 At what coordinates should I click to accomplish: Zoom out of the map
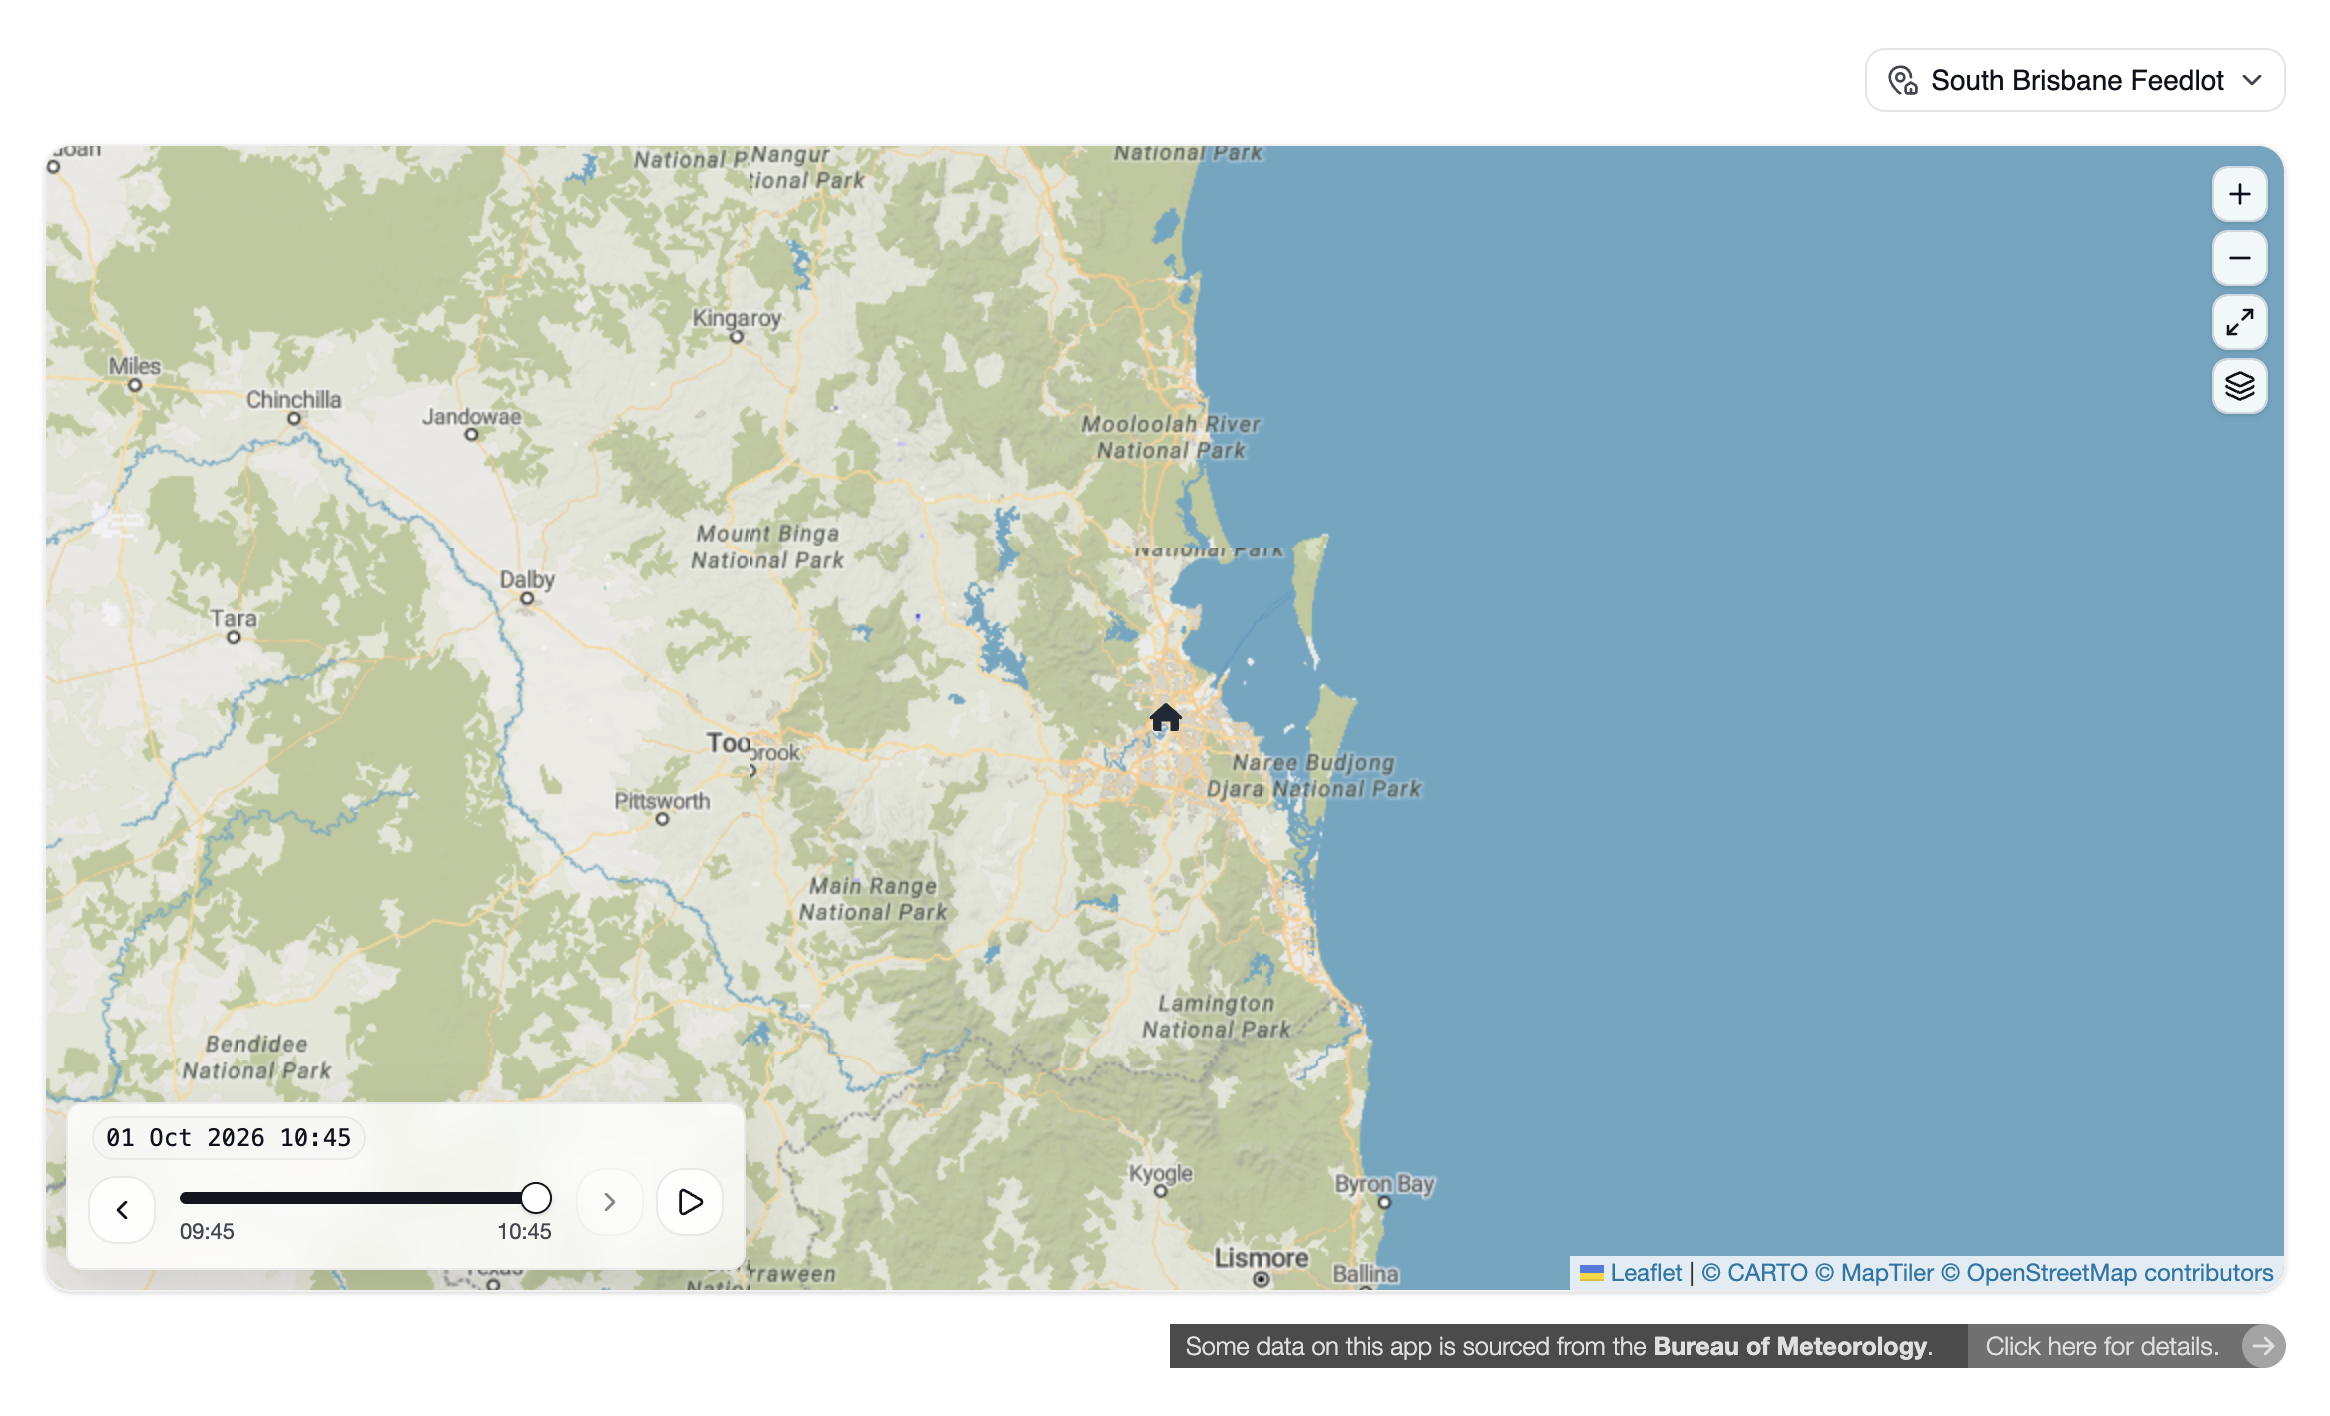(2239, 258)
